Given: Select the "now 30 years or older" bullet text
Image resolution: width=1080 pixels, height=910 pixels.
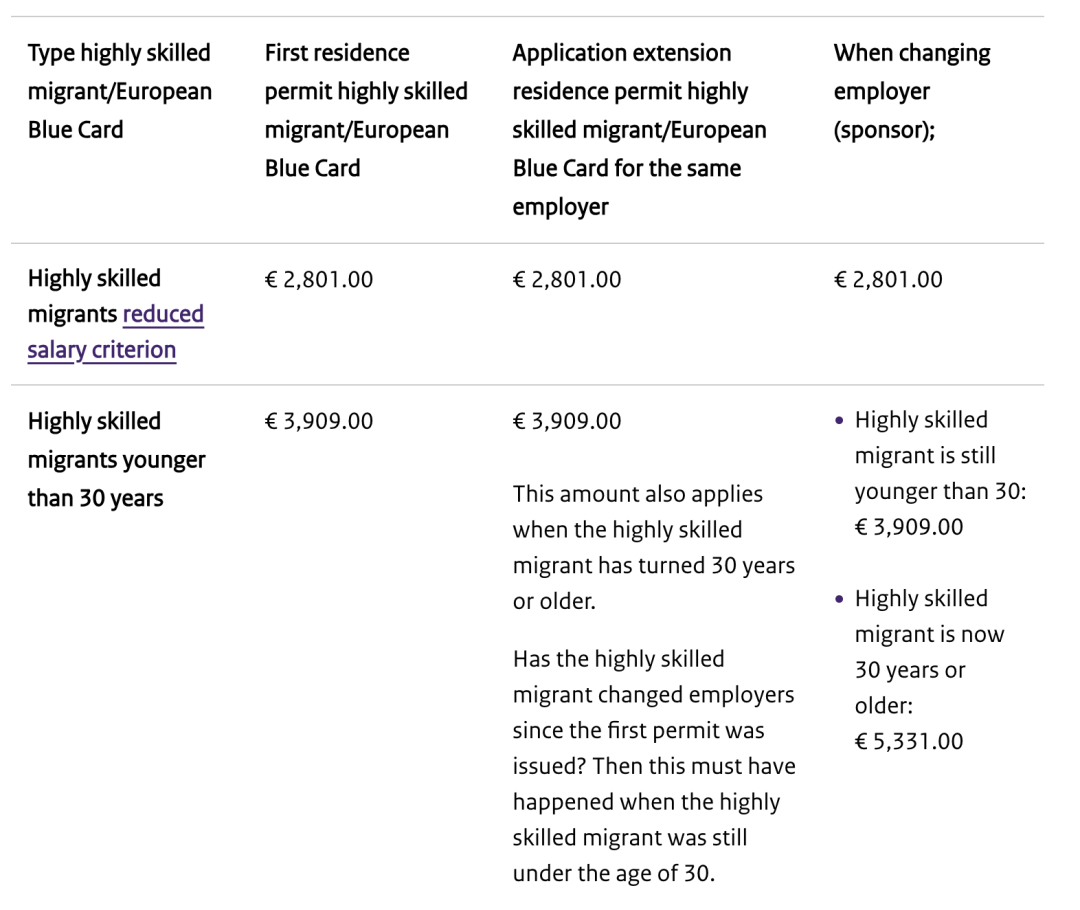Looking at the screenshot, I should (x=929, y=652).
